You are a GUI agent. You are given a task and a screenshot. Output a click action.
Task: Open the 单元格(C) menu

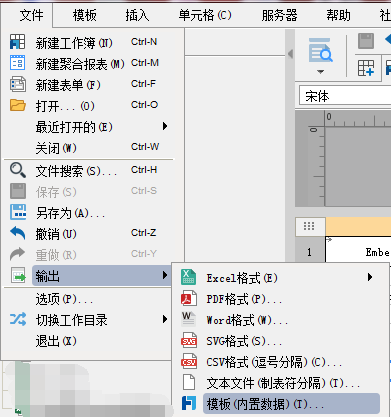tap(205, 15)
